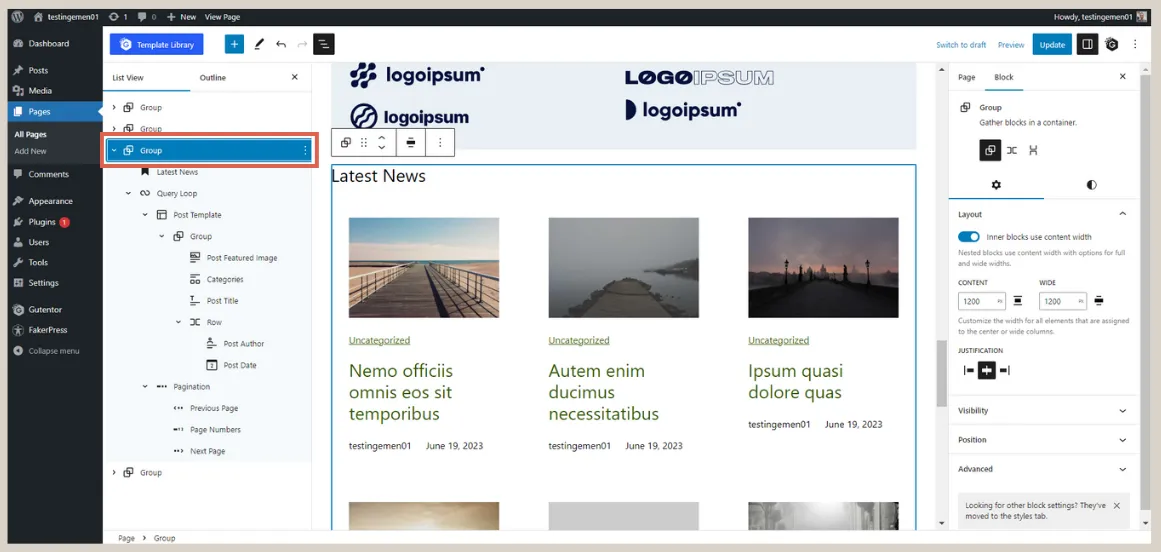Open block toolbar three-dot options

[x=440, y=143]
